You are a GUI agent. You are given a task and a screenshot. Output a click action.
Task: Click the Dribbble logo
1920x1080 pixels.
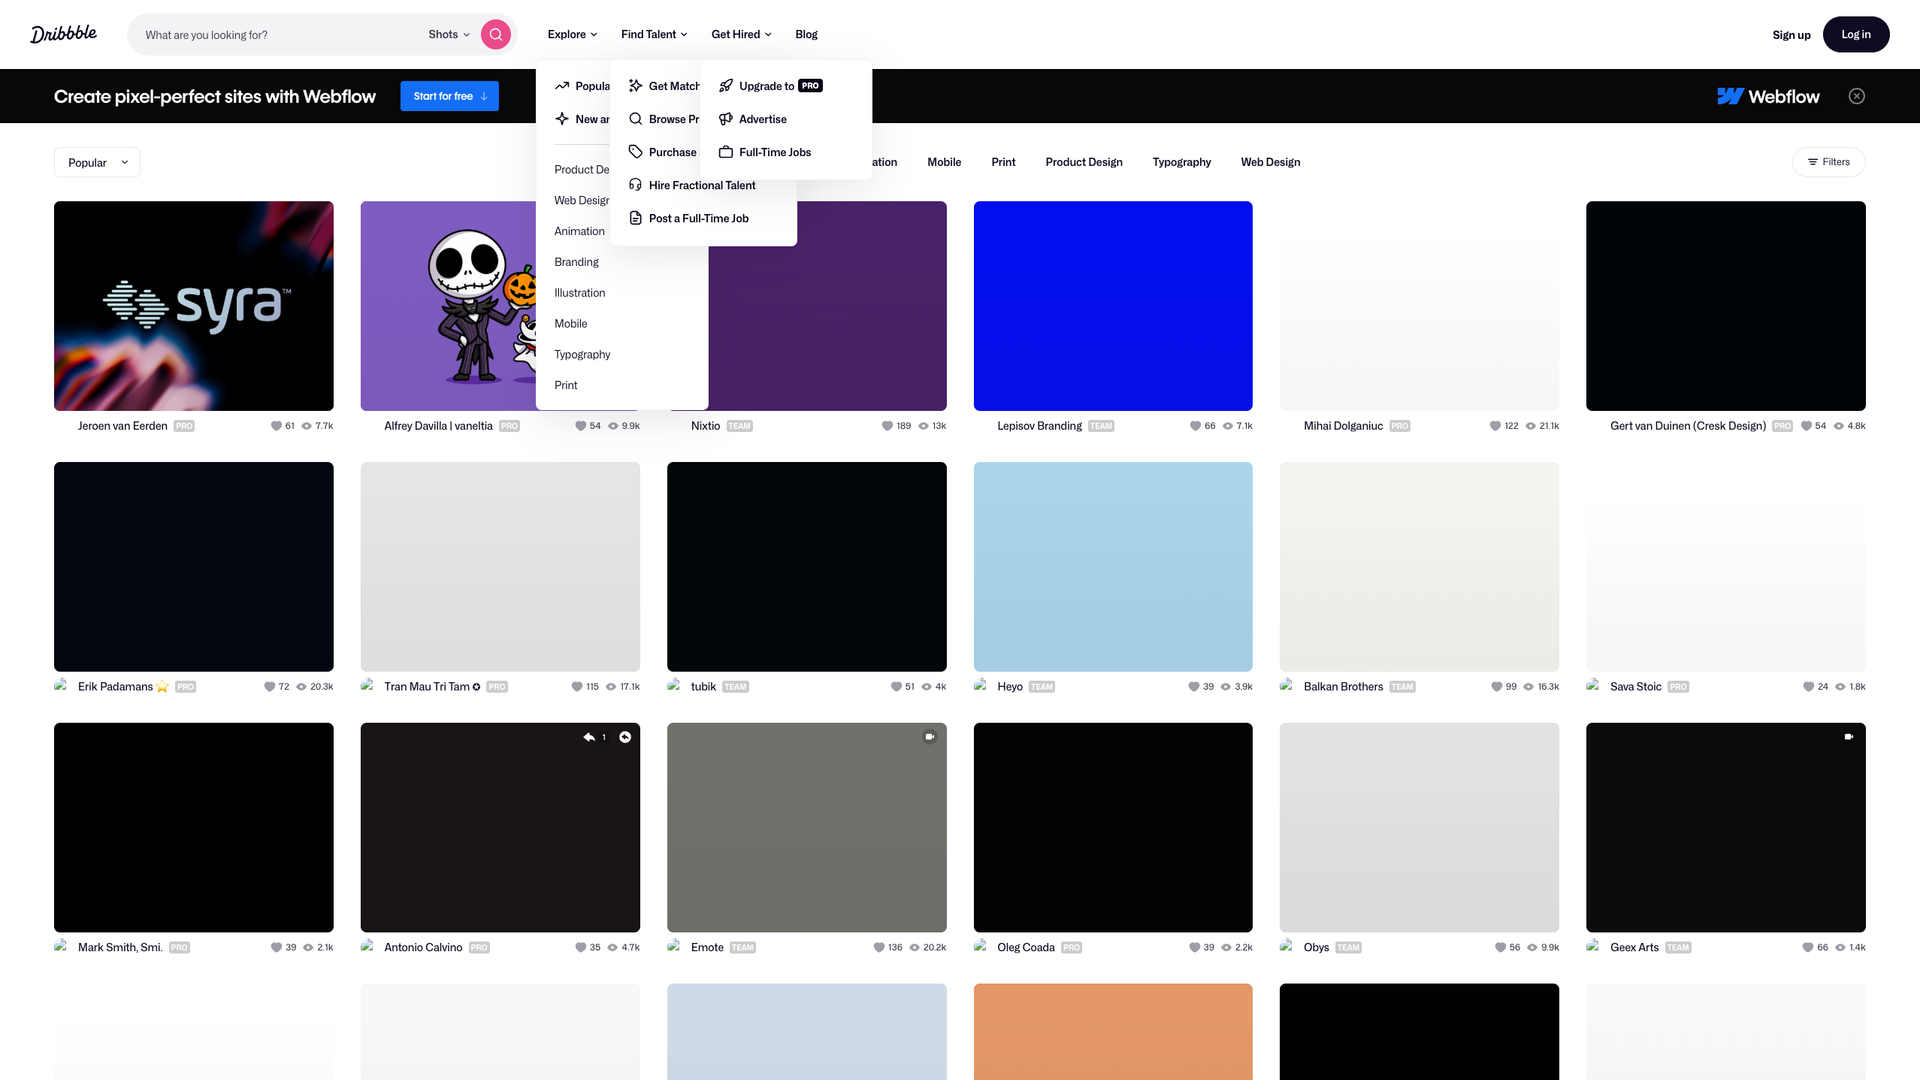(x=63, y=33)
